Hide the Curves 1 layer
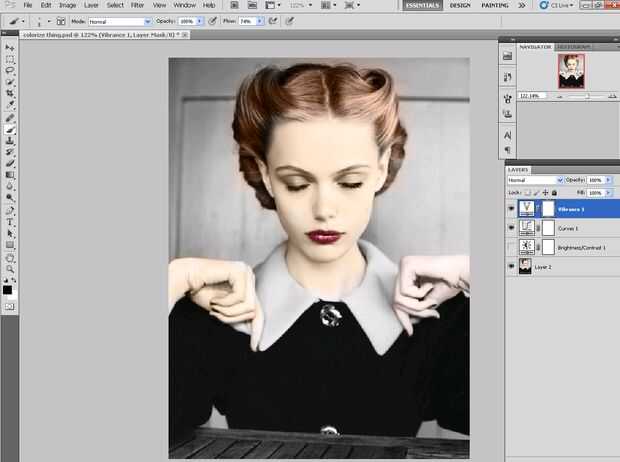620x462 pixels. click(x=511, y=228)
